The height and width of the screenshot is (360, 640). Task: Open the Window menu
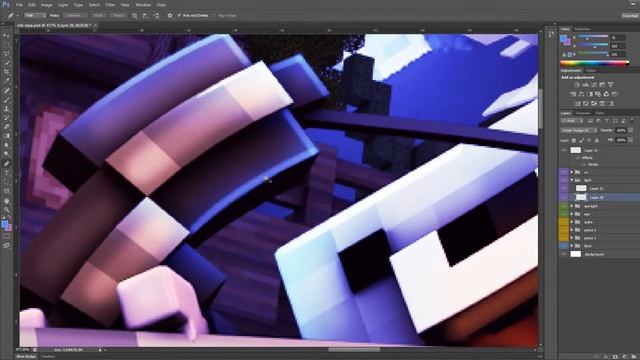tap(143, 5)
